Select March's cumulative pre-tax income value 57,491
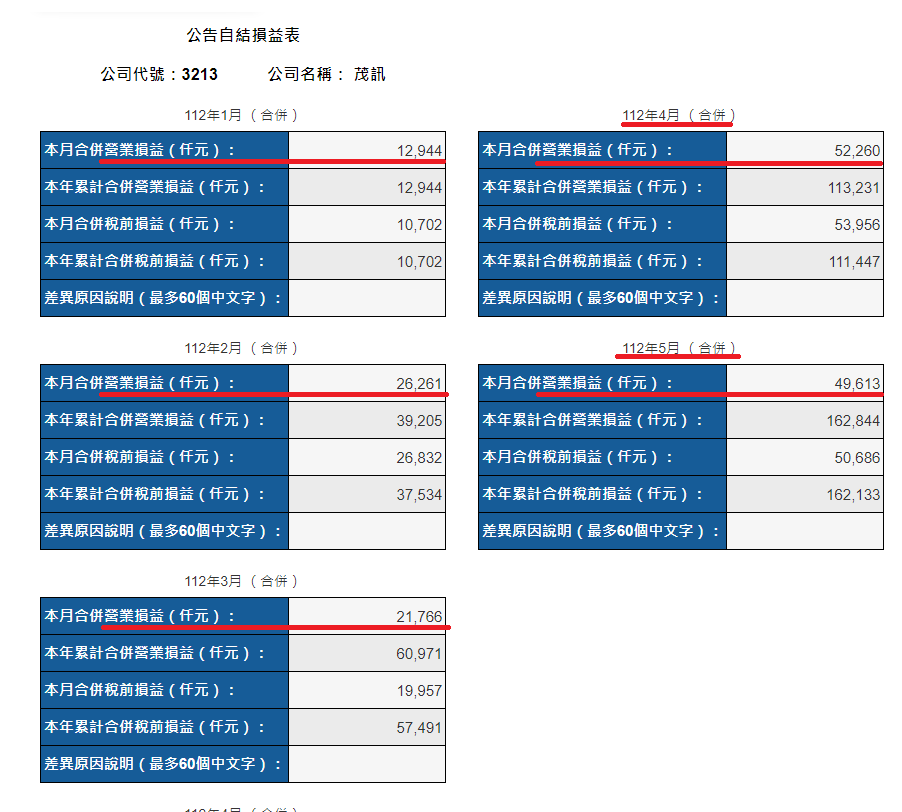The image size is (902, 812). pyautogui.click(x=419, y=728)
